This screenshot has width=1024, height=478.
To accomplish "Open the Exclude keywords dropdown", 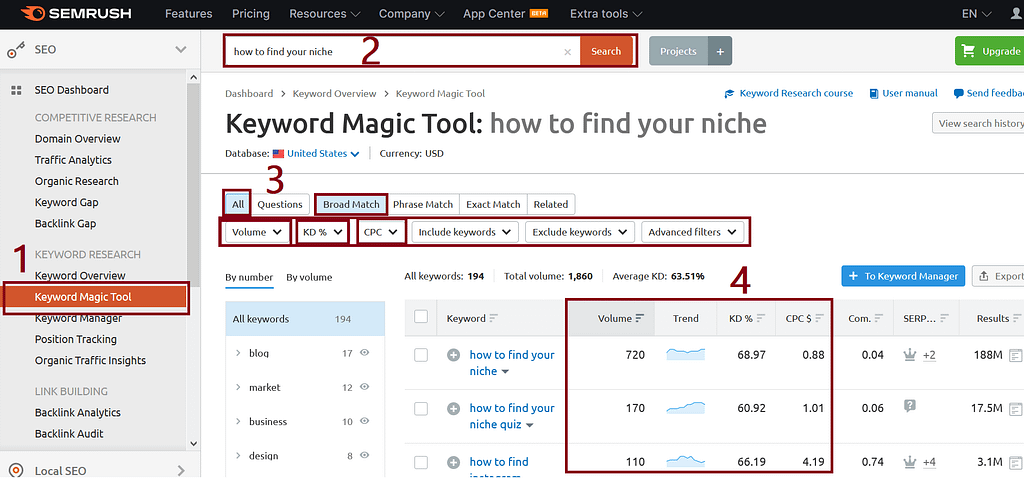I will click(580, 232).
